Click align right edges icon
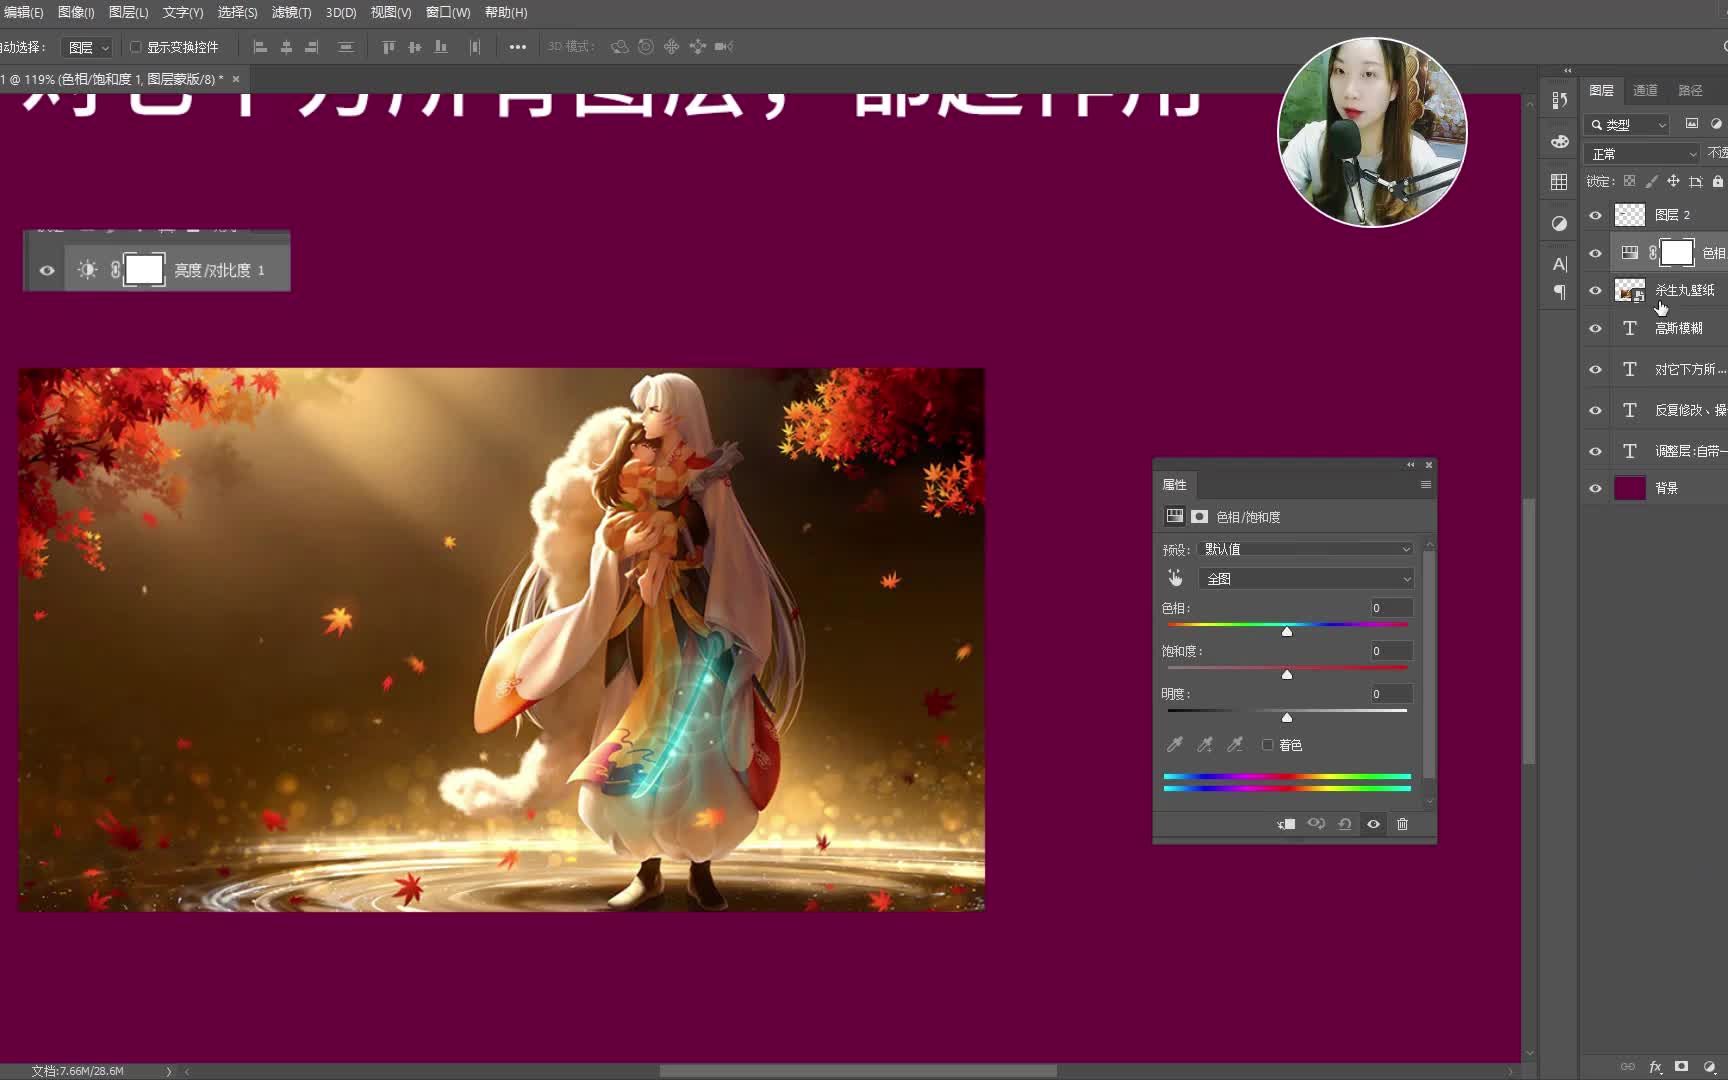Viewport: 1728px width, 1080px height. pos(312,47)
